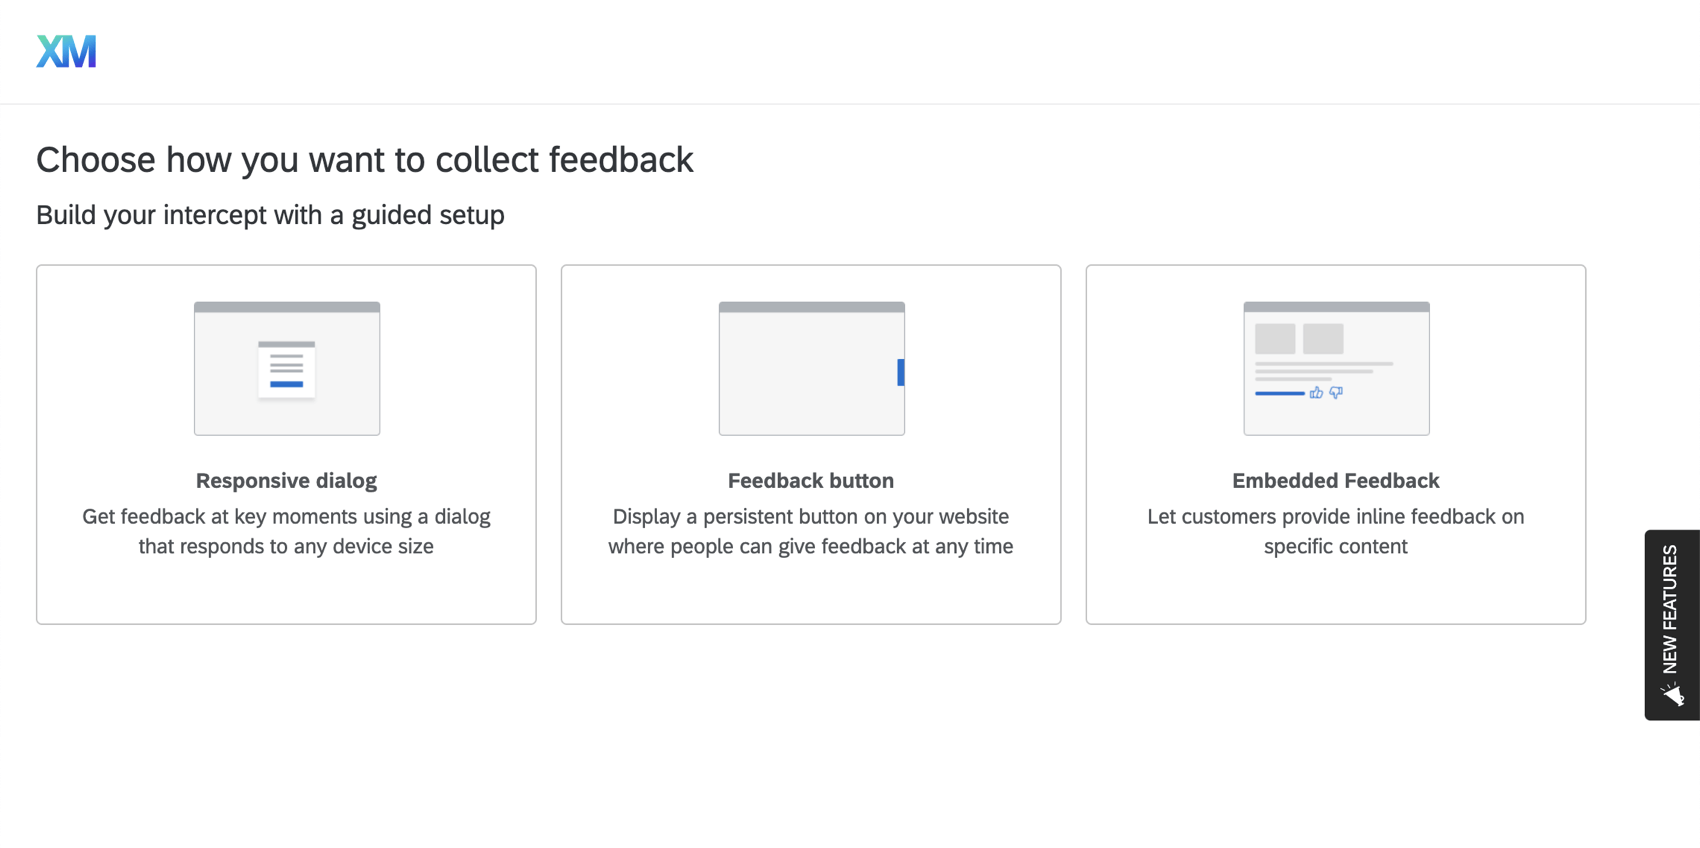Viewport: 1700px width, 848px height.
Task: Open the NEW FEATURES panel
Action: (1671, 620)
